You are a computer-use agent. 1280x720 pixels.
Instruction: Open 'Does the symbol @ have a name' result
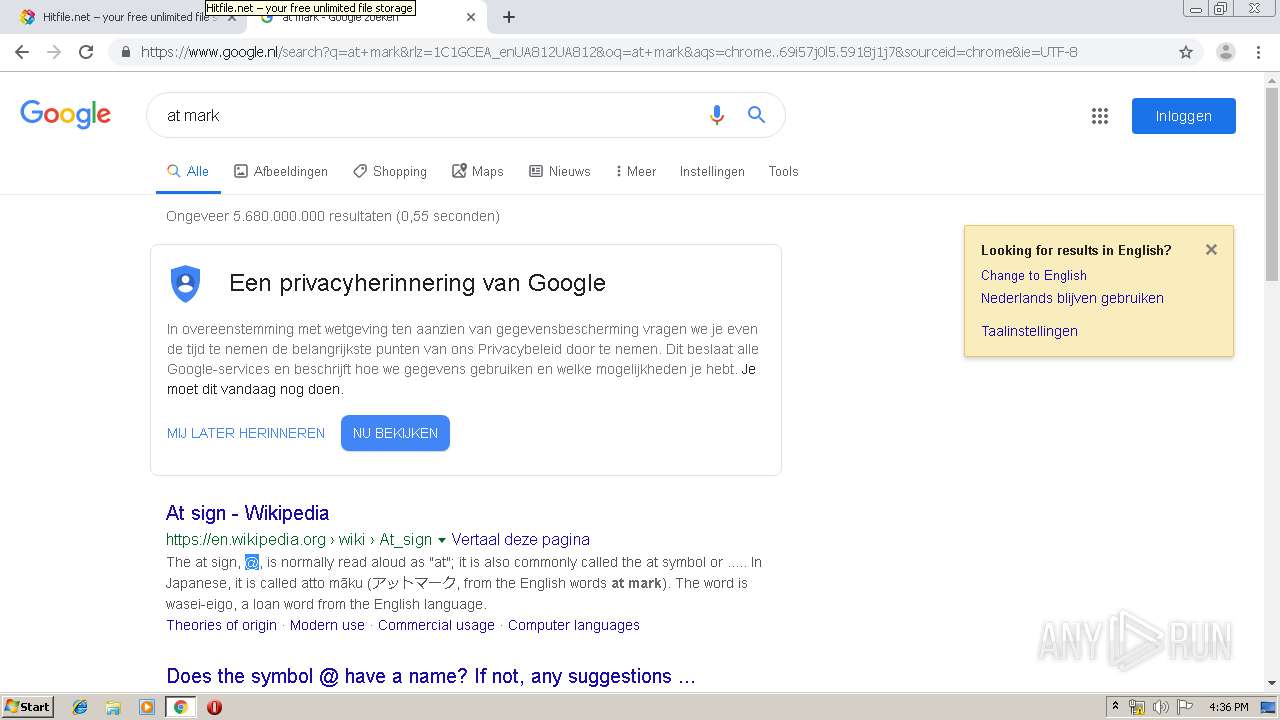[x=431, y=676]
